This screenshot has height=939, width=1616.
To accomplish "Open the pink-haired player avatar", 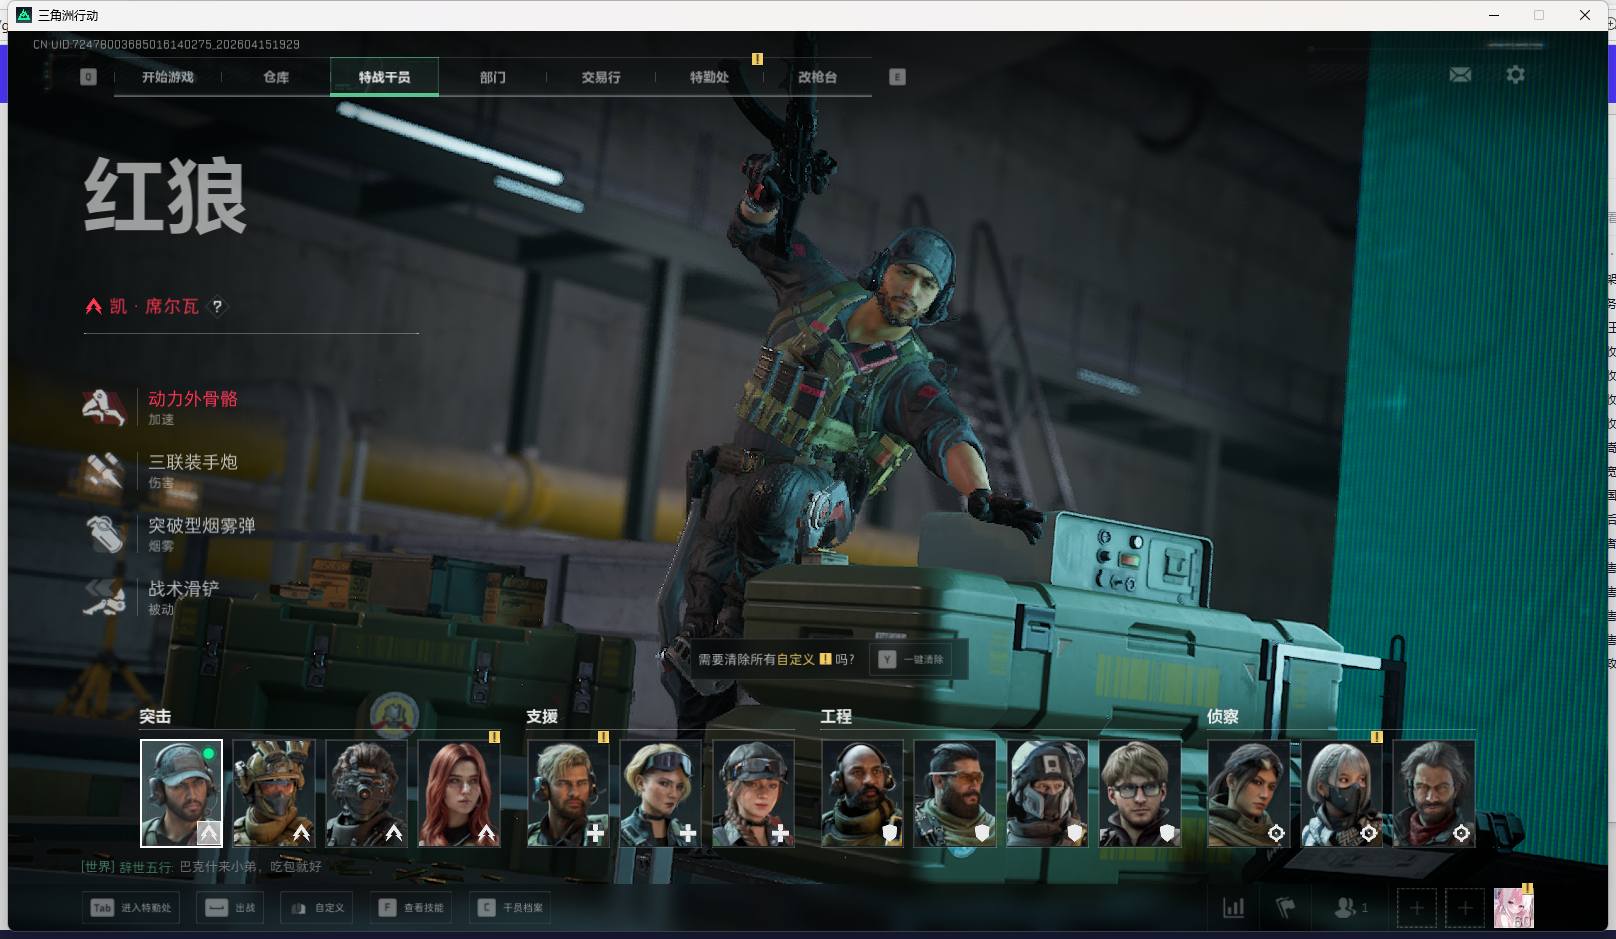I will 1513,908.
